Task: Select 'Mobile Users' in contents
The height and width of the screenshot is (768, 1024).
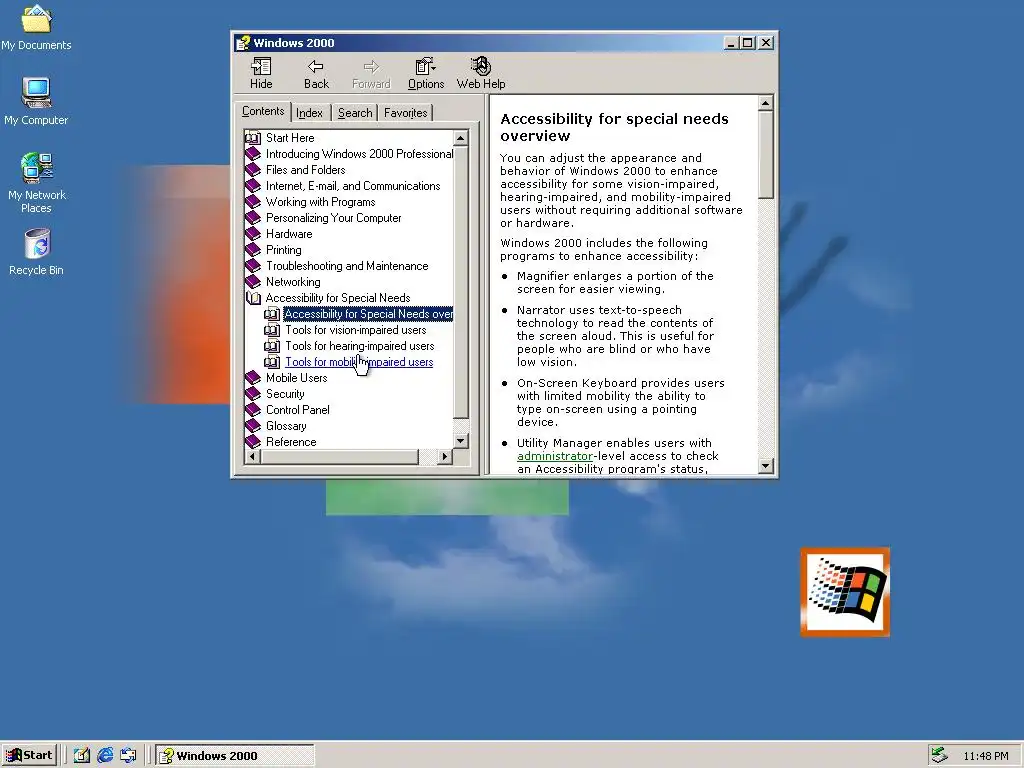Action: 296,378
